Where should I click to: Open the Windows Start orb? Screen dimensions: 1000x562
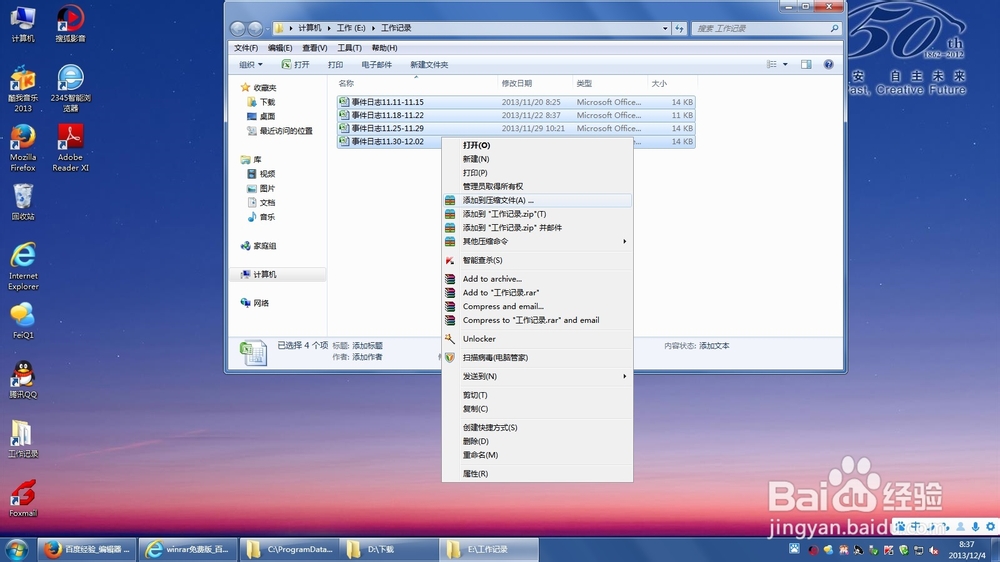click(17, 549)
